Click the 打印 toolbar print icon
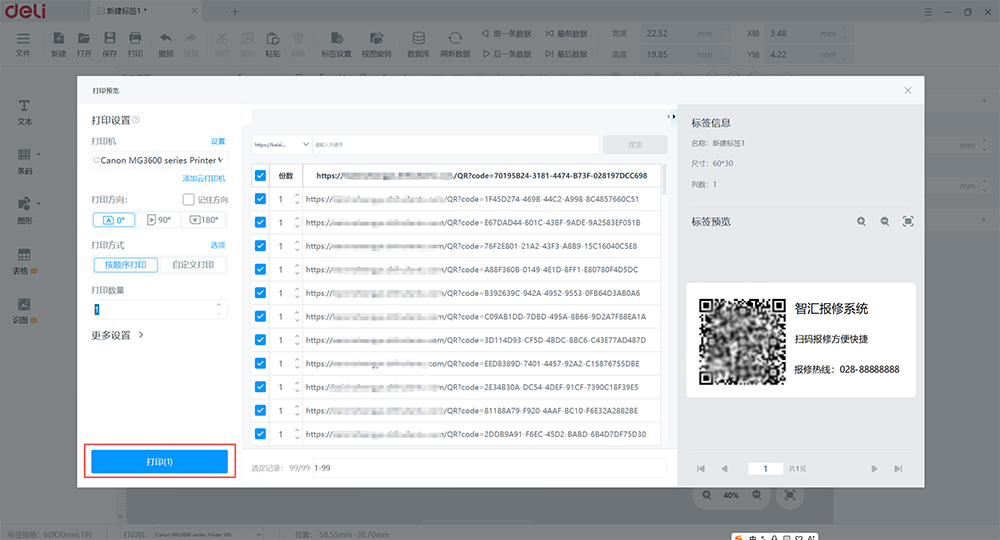The image size is (1000, 540). (135, 44)
